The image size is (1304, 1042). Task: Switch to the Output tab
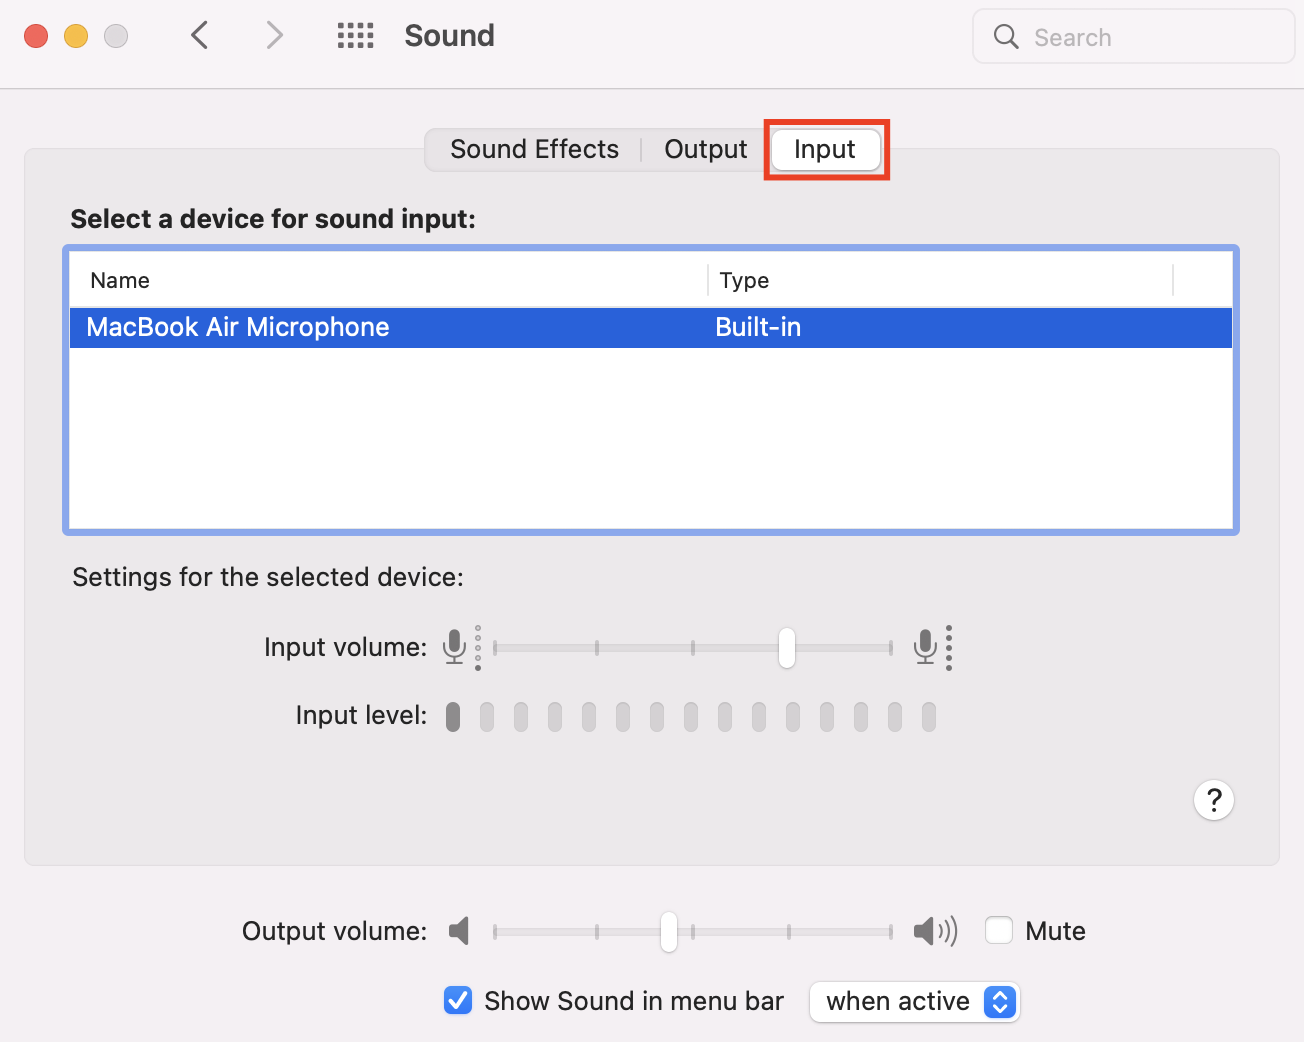705,149
